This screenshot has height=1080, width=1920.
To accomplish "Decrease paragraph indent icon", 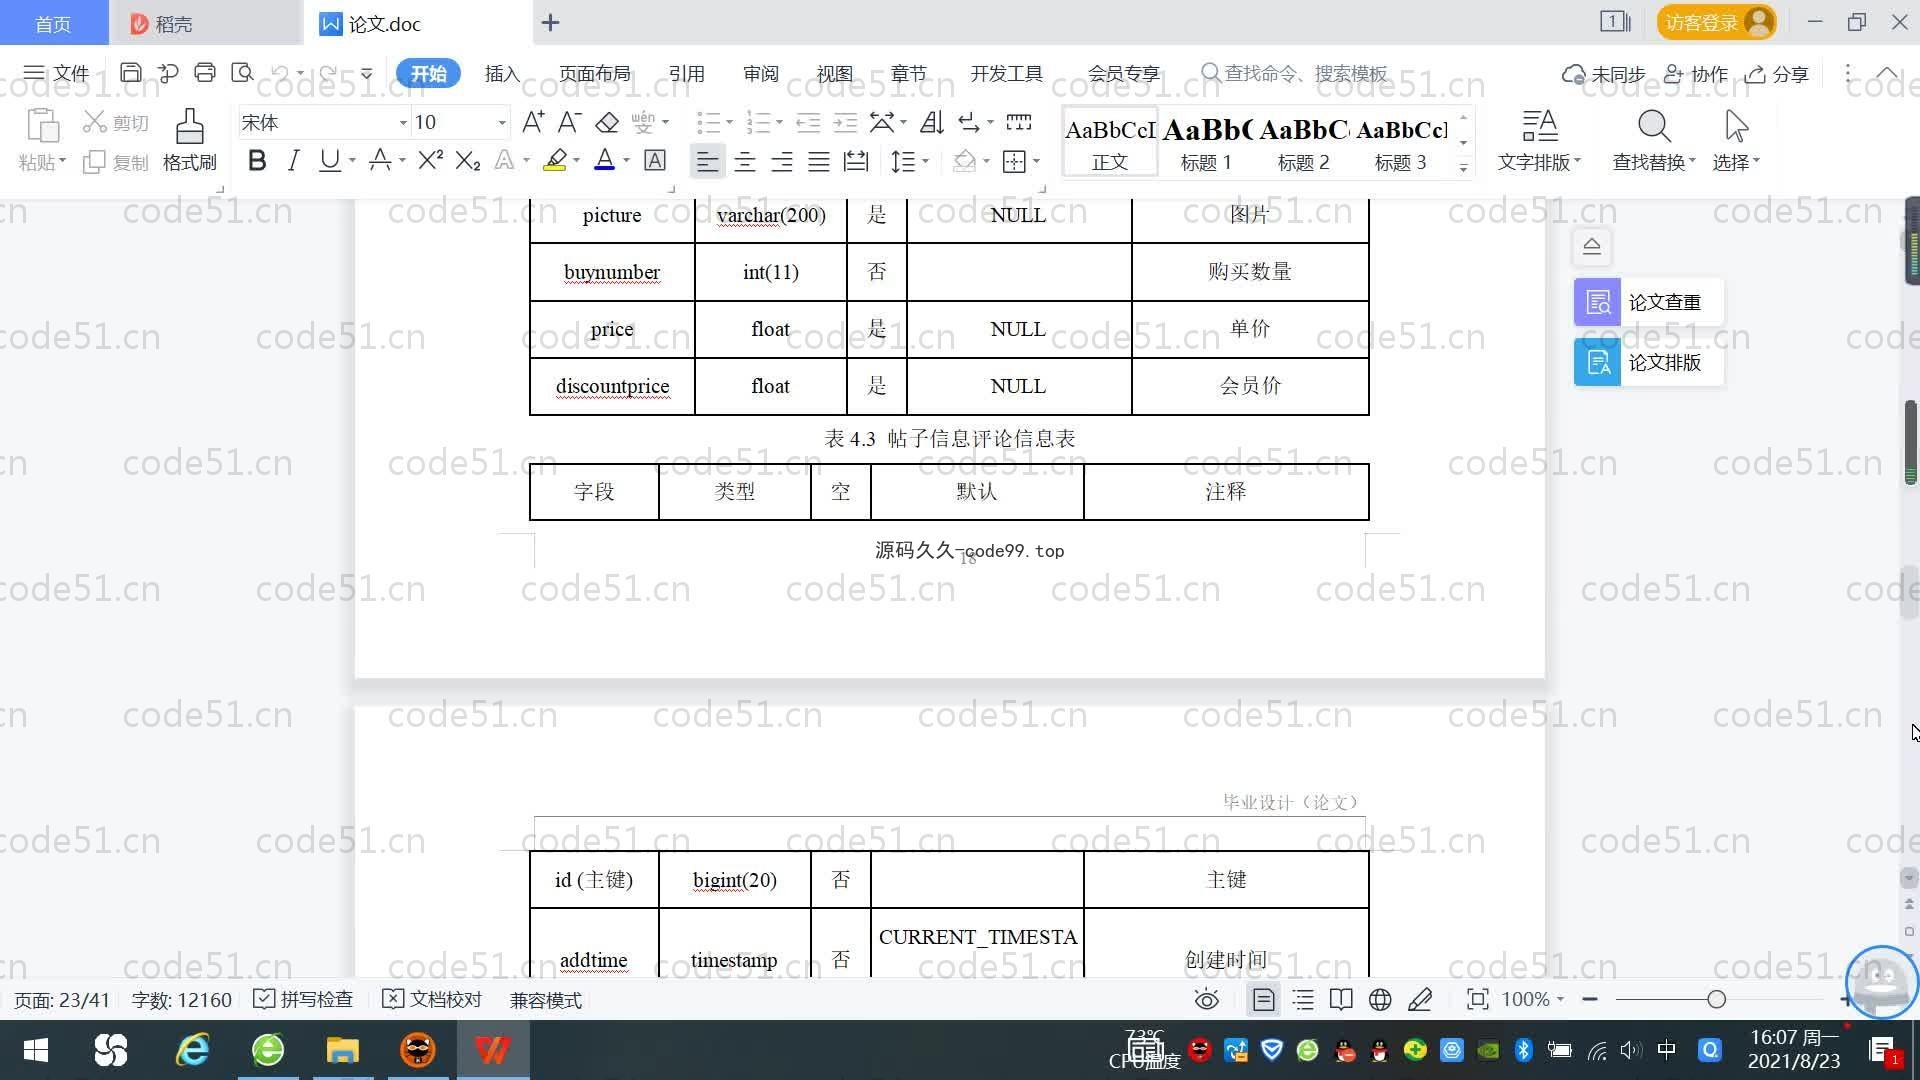I will tap(808, 122).
